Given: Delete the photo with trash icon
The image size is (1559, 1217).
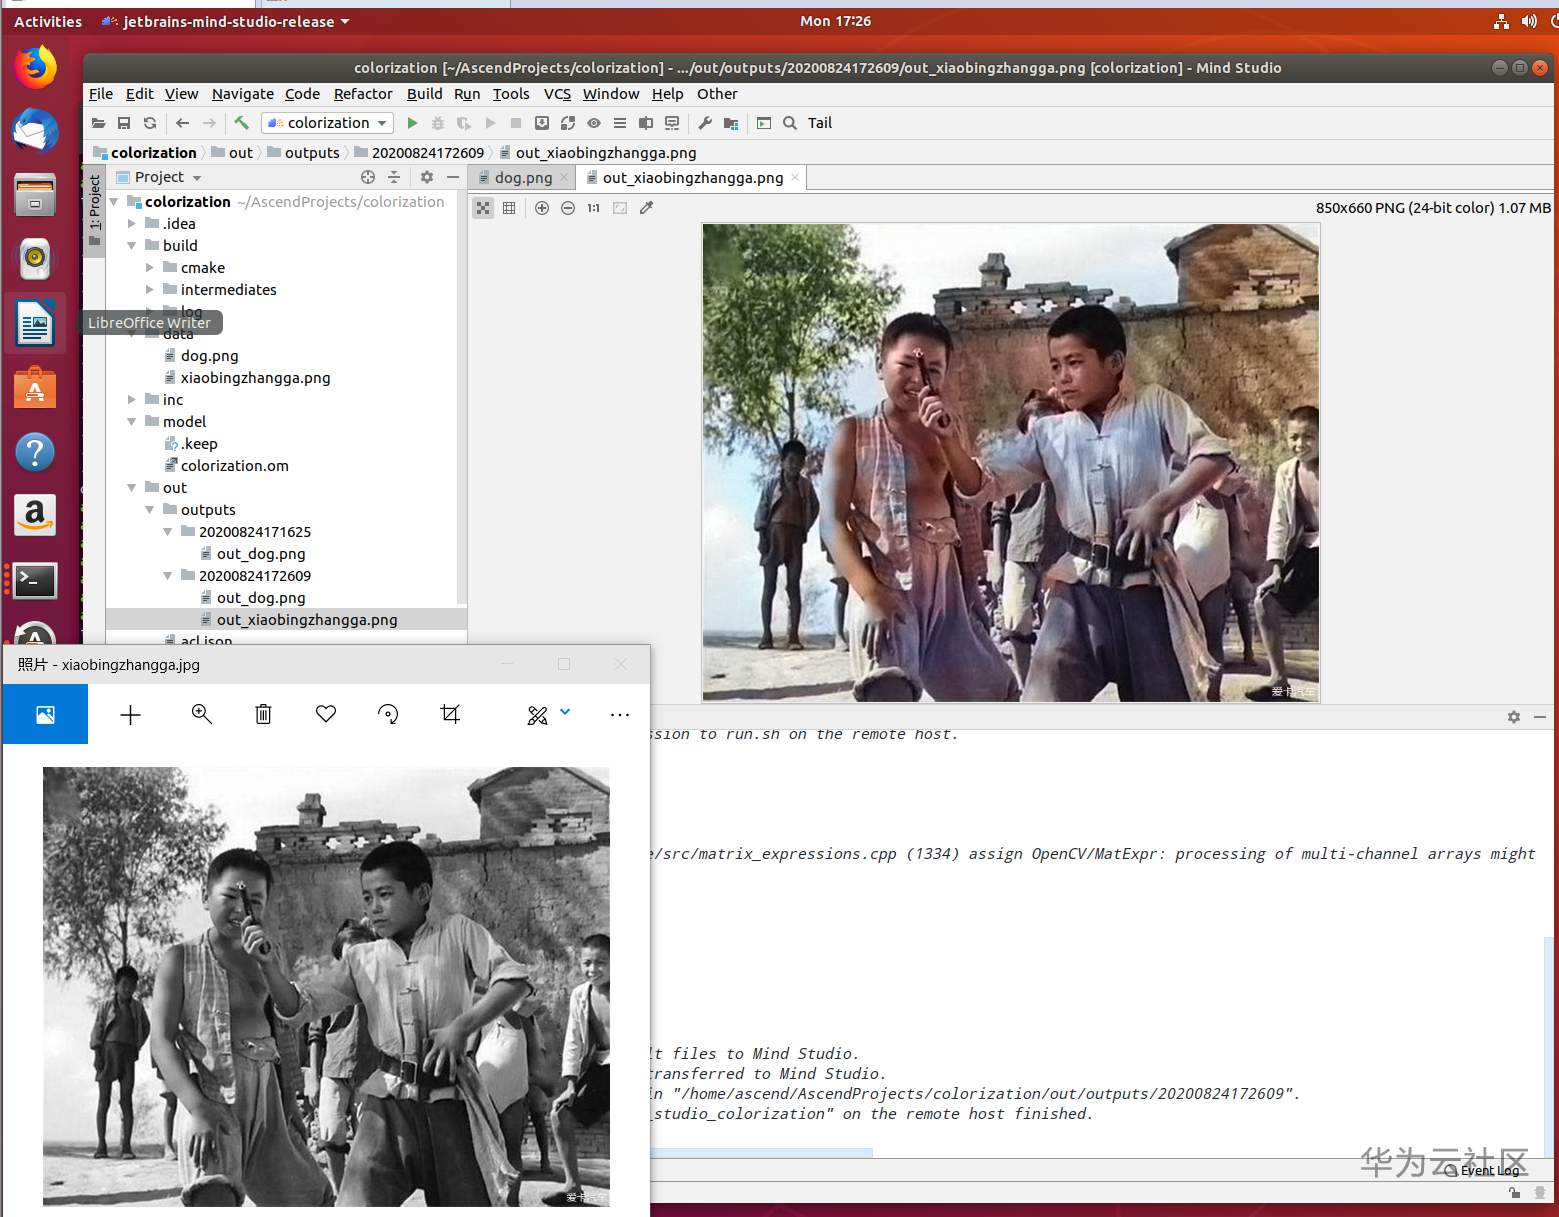Looking at the screenshot, I should click(263, 714).
